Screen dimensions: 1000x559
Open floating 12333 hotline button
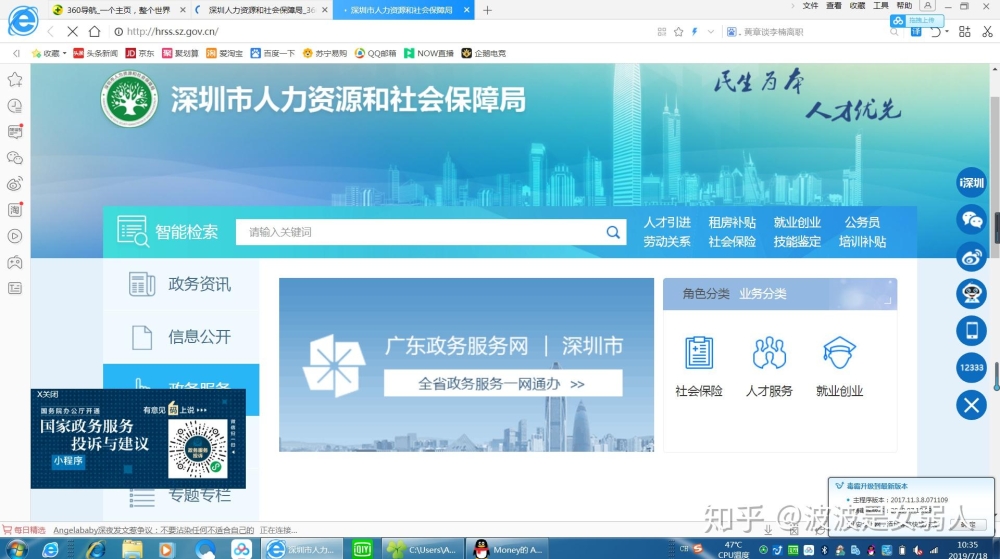click(x=971, y=368)
